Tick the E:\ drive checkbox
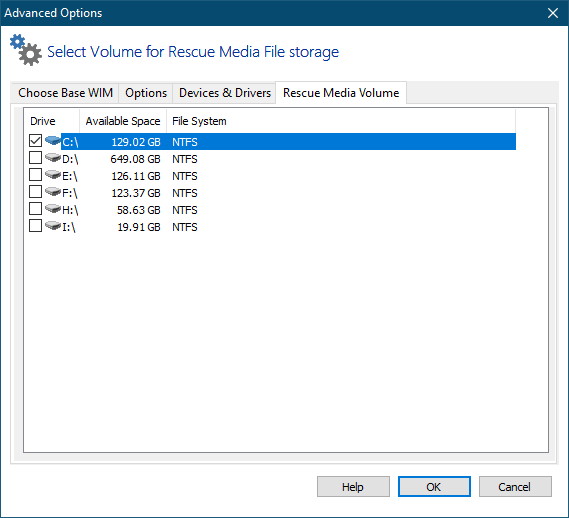569x518 pixels. (35, 175)
